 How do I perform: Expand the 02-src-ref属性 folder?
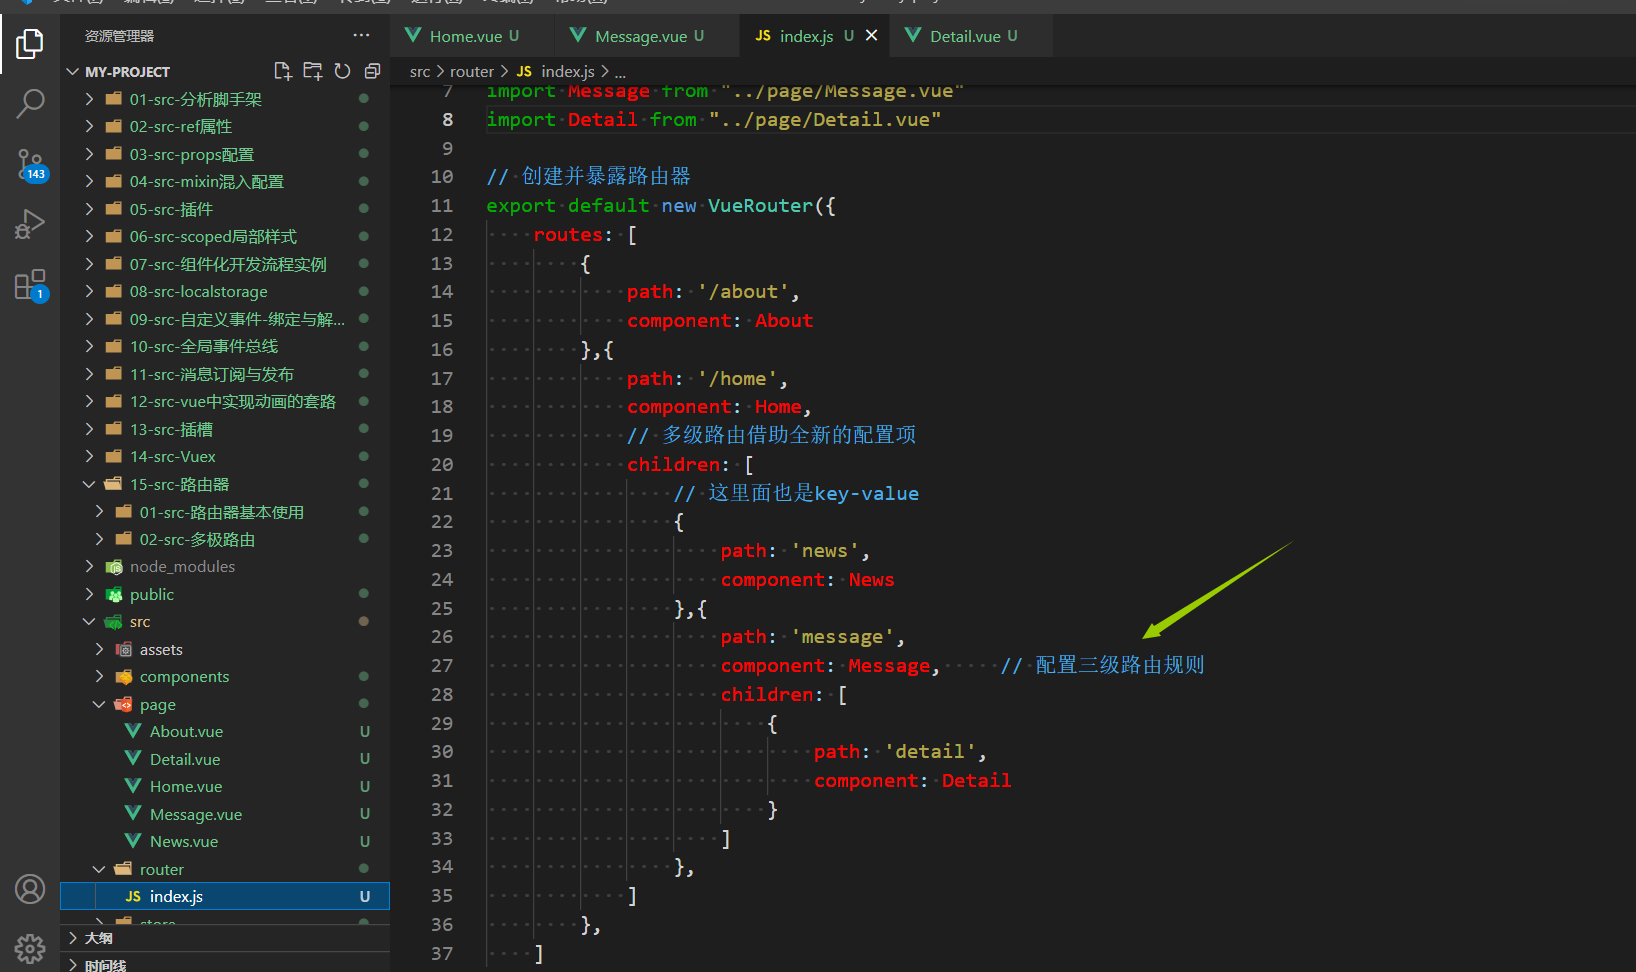pos(89,126)
